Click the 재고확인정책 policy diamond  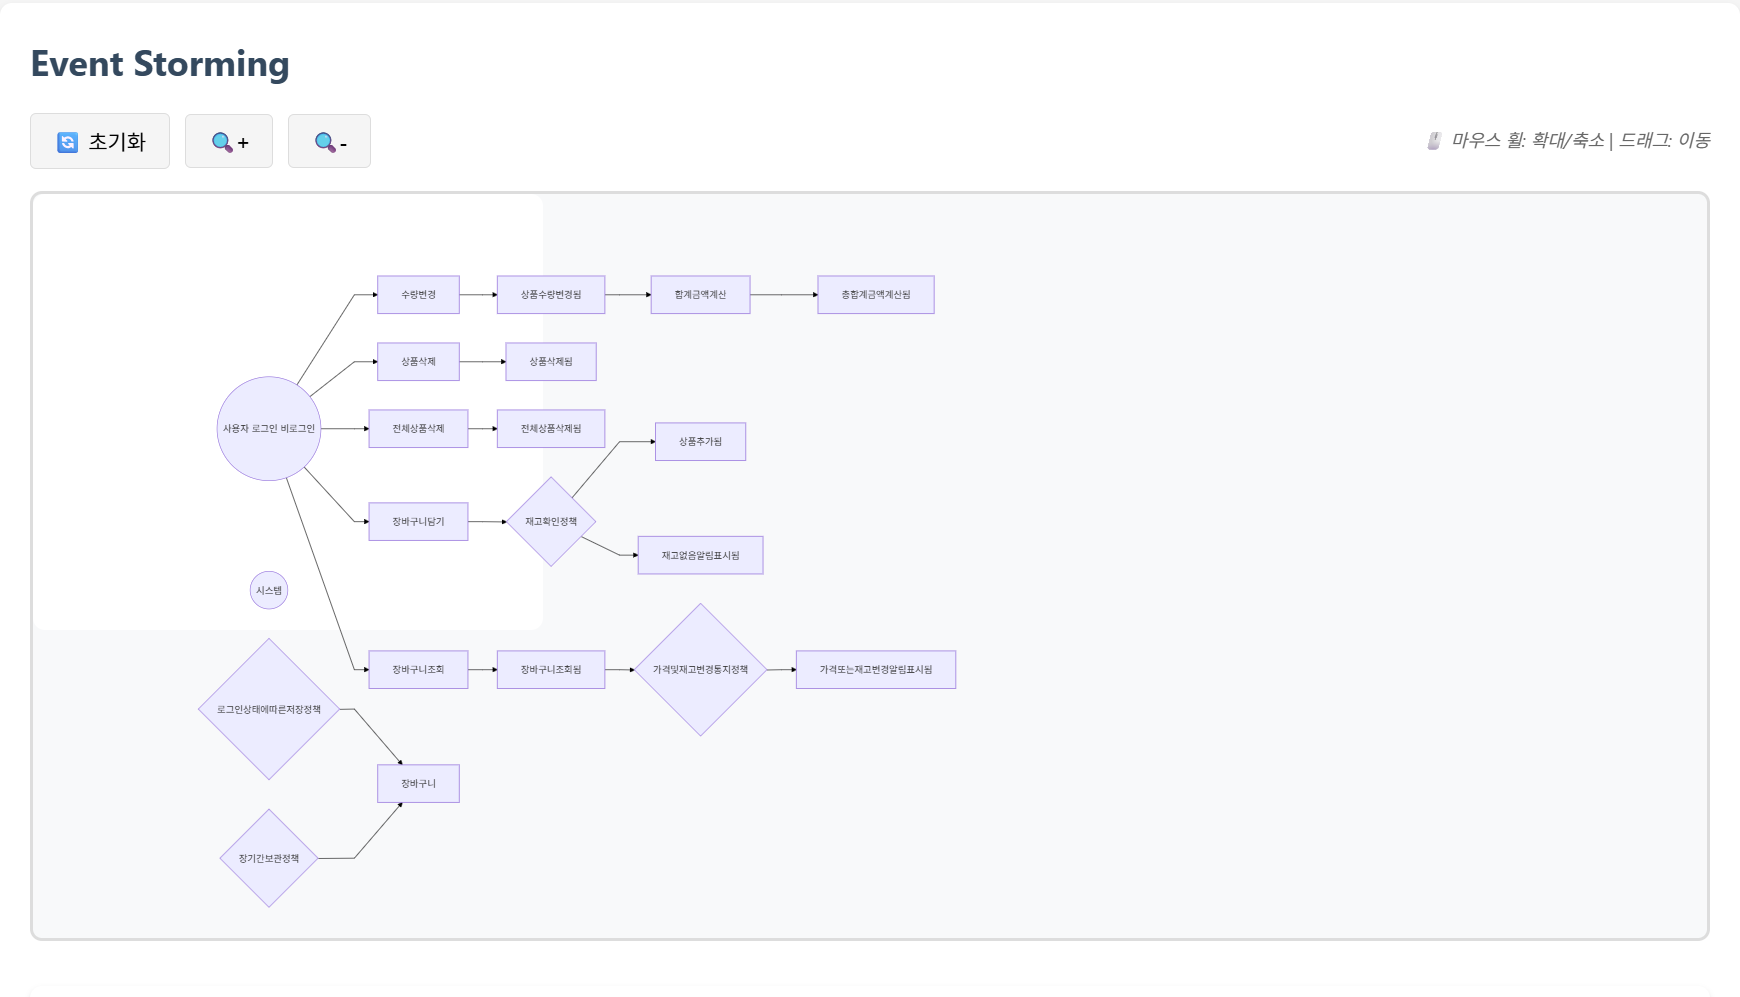click(551, 521)
